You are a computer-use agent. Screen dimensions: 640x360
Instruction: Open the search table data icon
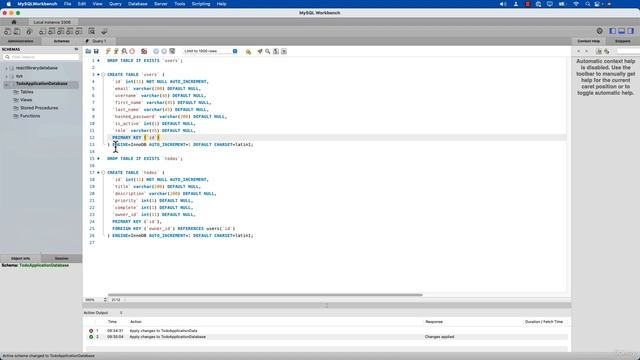coord(92,31)
